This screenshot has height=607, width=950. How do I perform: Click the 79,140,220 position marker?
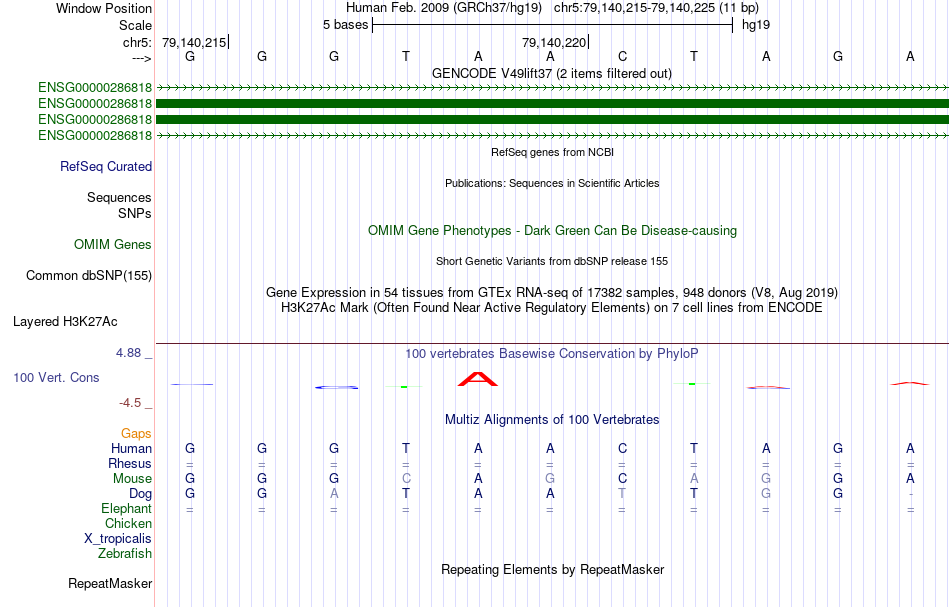click(554, 42)
